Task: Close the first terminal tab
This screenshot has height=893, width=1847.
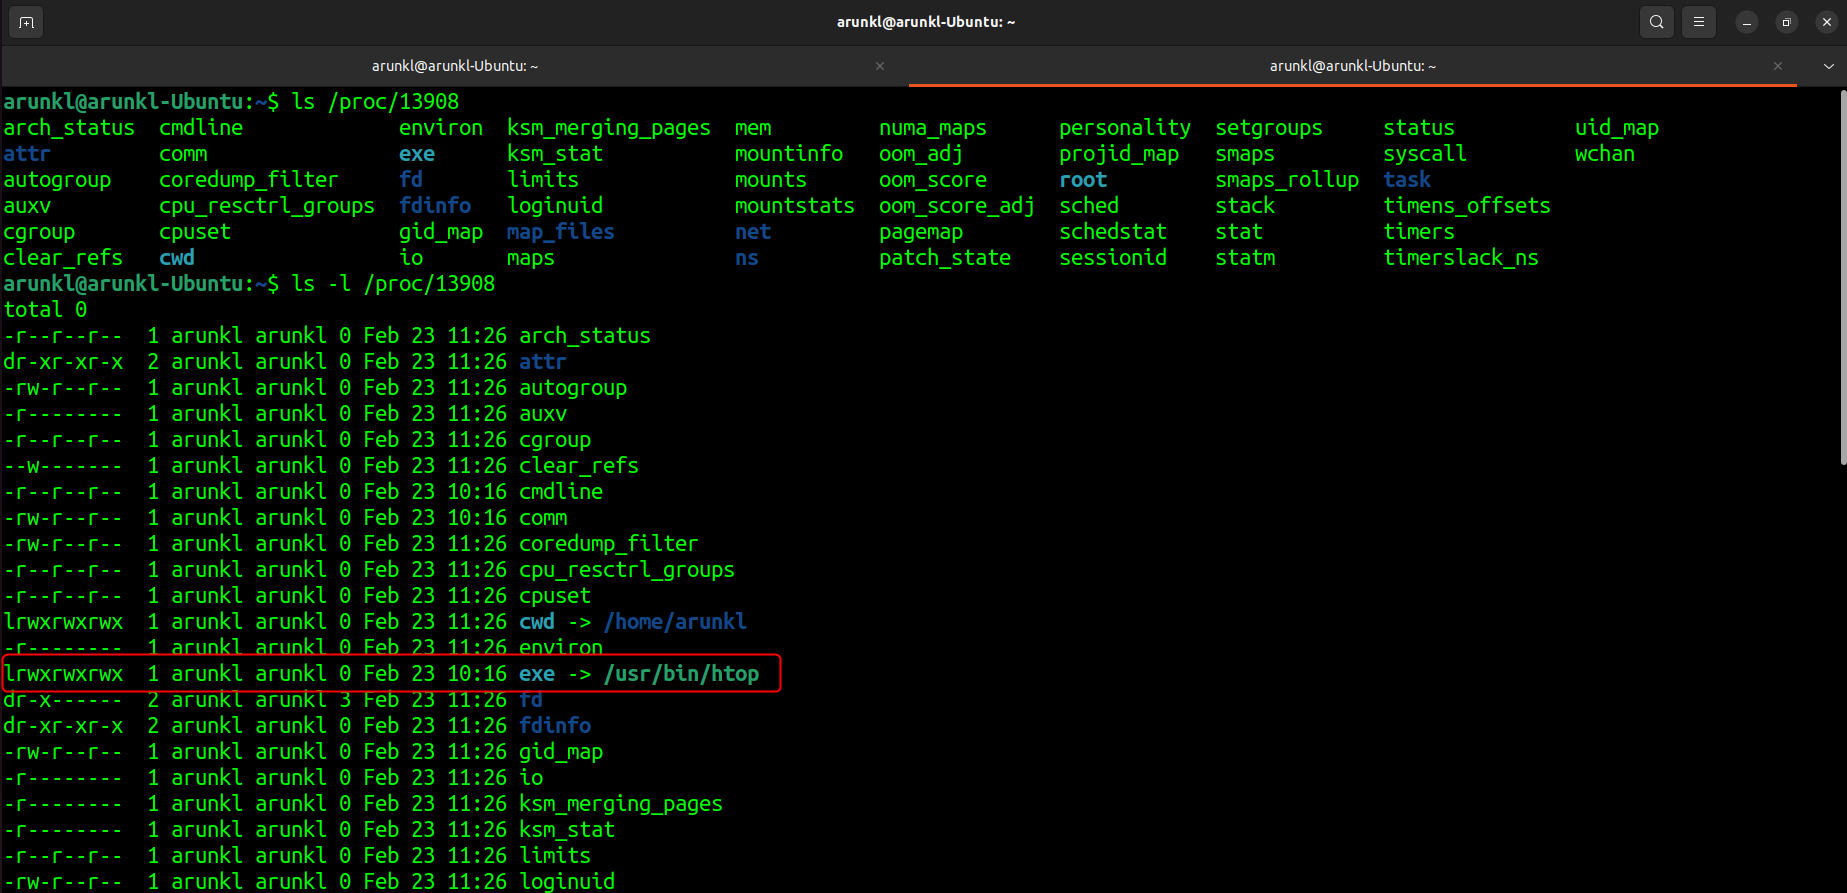Action: 880,66
